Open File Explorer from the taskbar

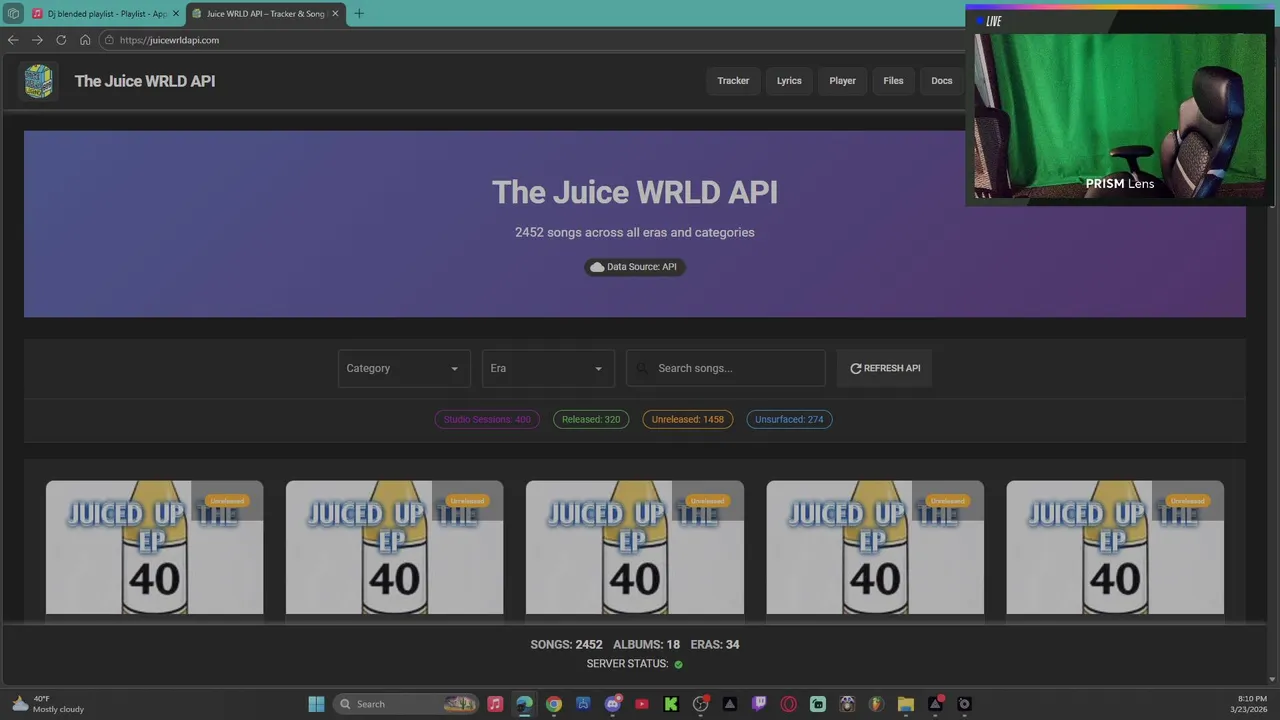(905, 704)
